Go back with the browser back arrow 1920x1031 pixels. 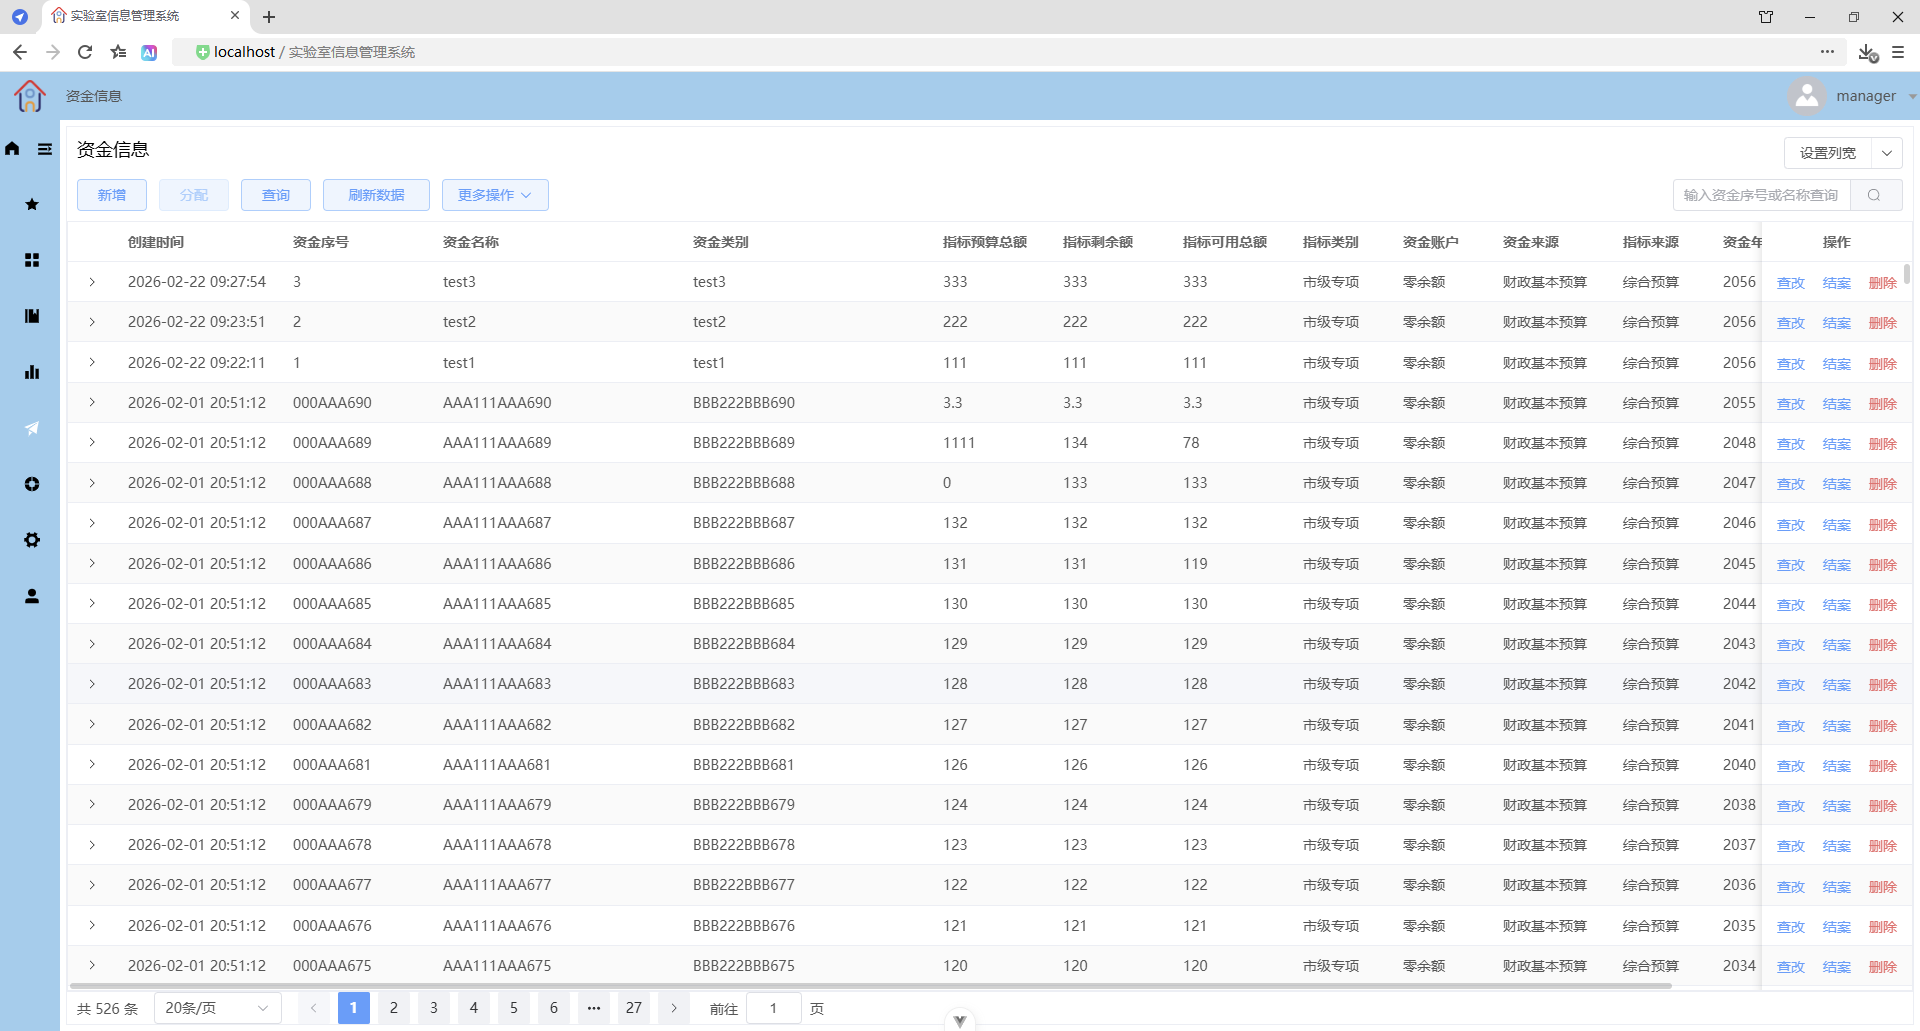point(20,52)
